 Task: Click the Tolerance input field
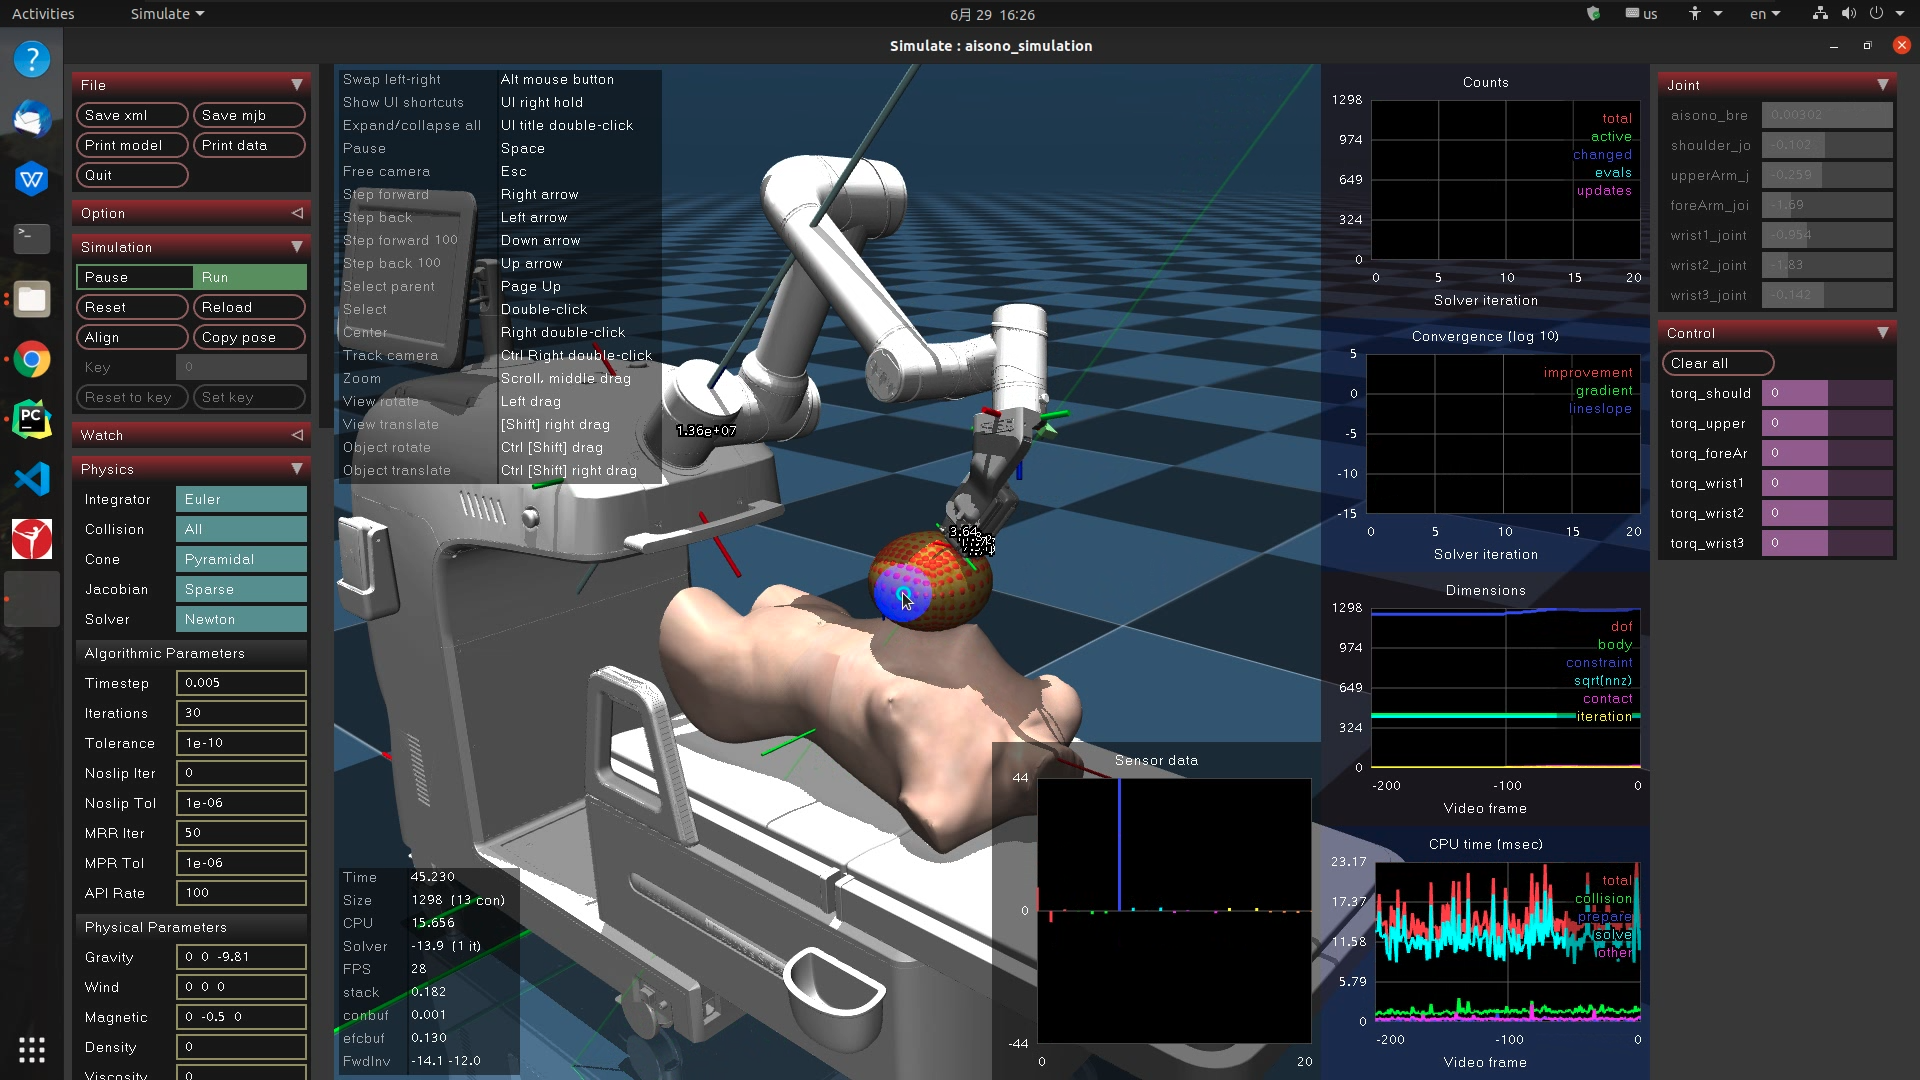[241, 743]
